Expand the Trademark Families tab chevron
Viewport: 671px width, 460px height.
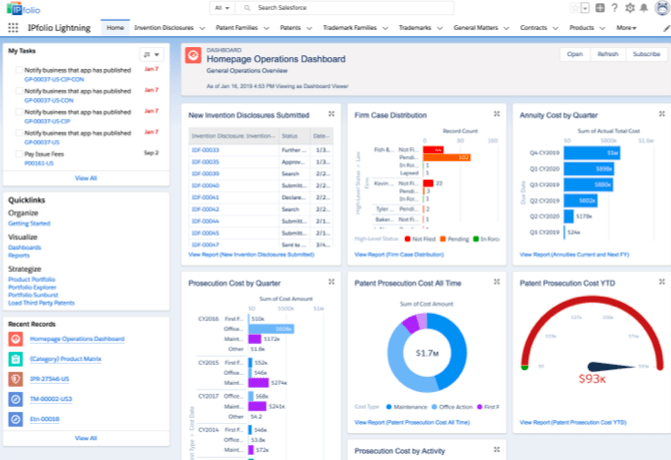(385, 28)
